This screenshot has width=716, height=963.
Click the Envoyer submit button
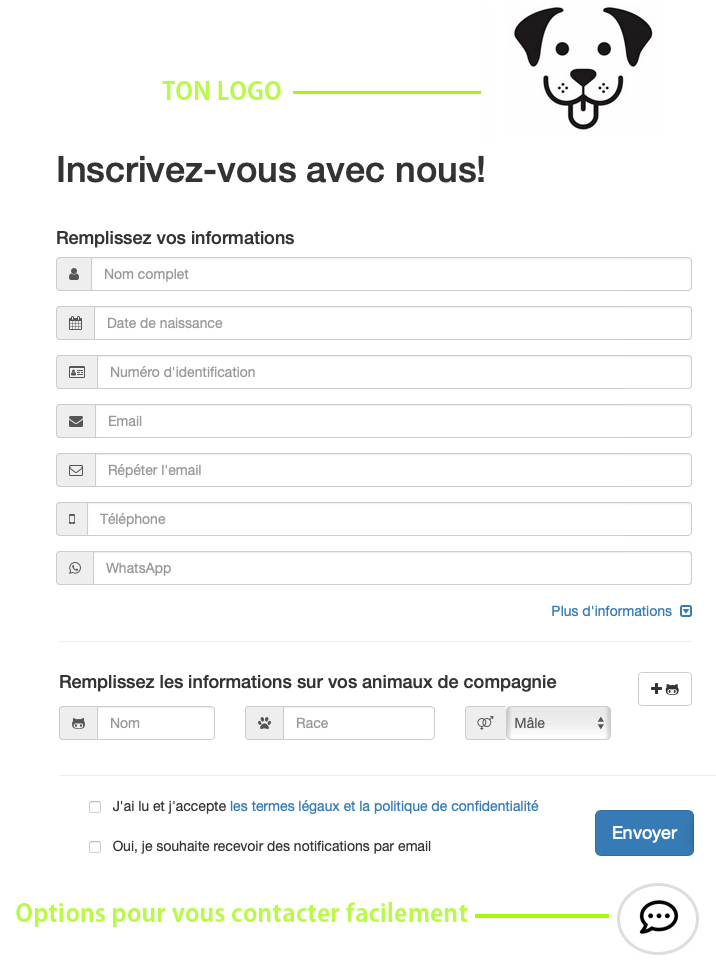(644, 833)
